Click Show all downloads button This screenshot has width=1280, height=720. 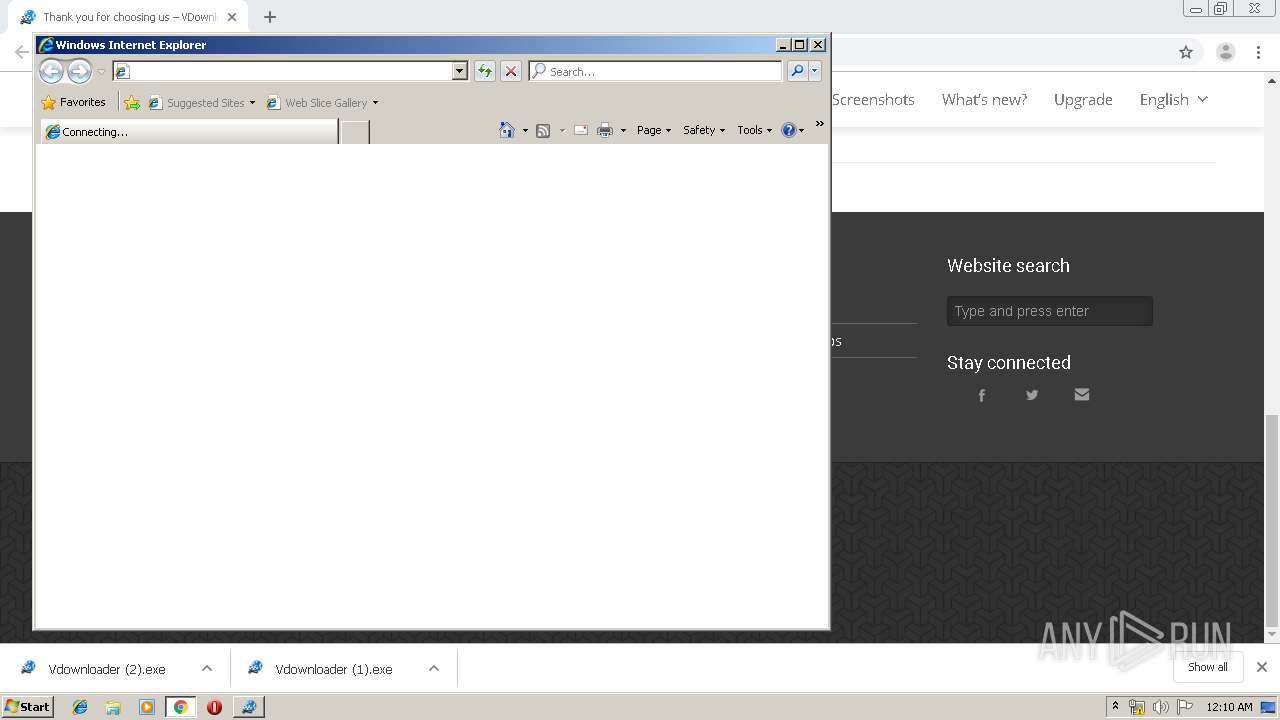1207,667
